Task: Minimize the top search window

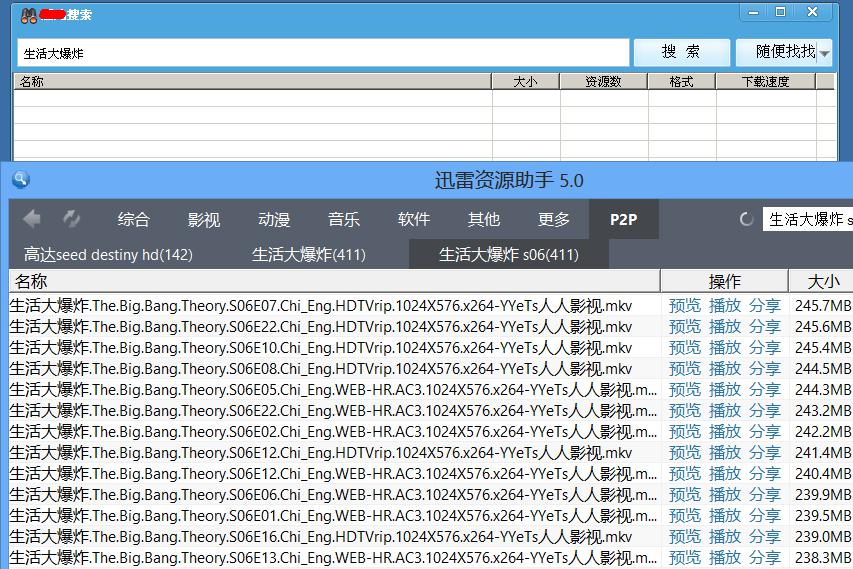Action: point(756,12)
